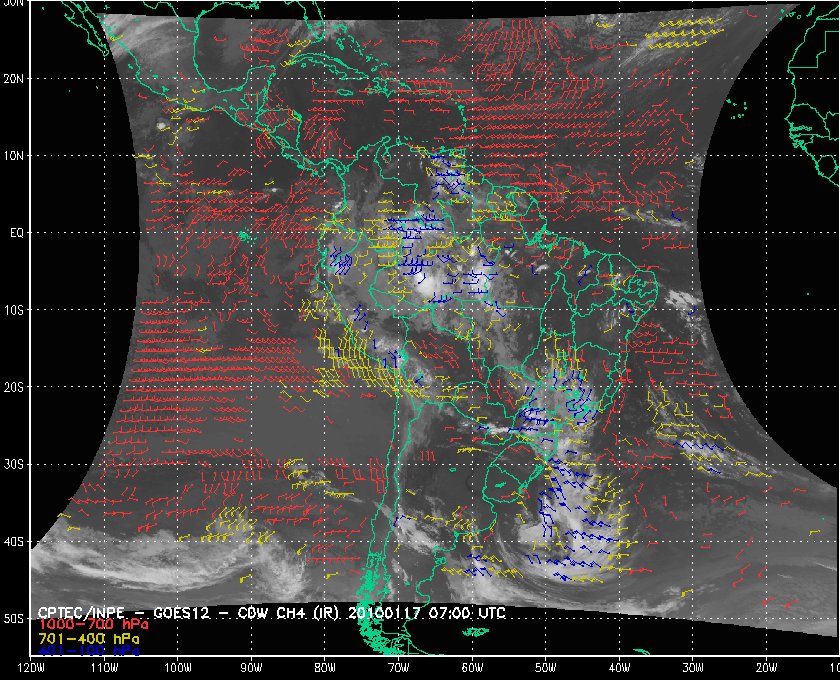Select the 100W longitude label
Viewport: 840px width, 680px height.
point(177,667)
